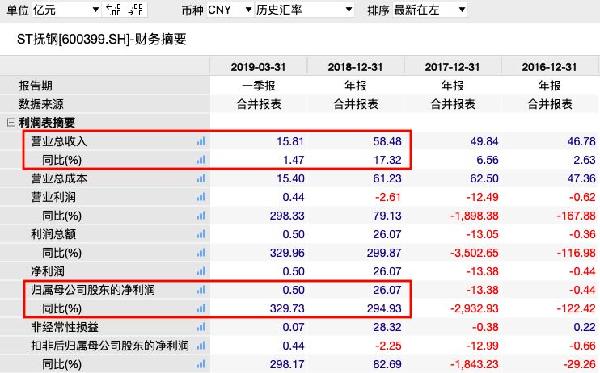The image size is (600, 373).
Task: Open chart icon for 营业总收入 row
Action: [201, 141]
